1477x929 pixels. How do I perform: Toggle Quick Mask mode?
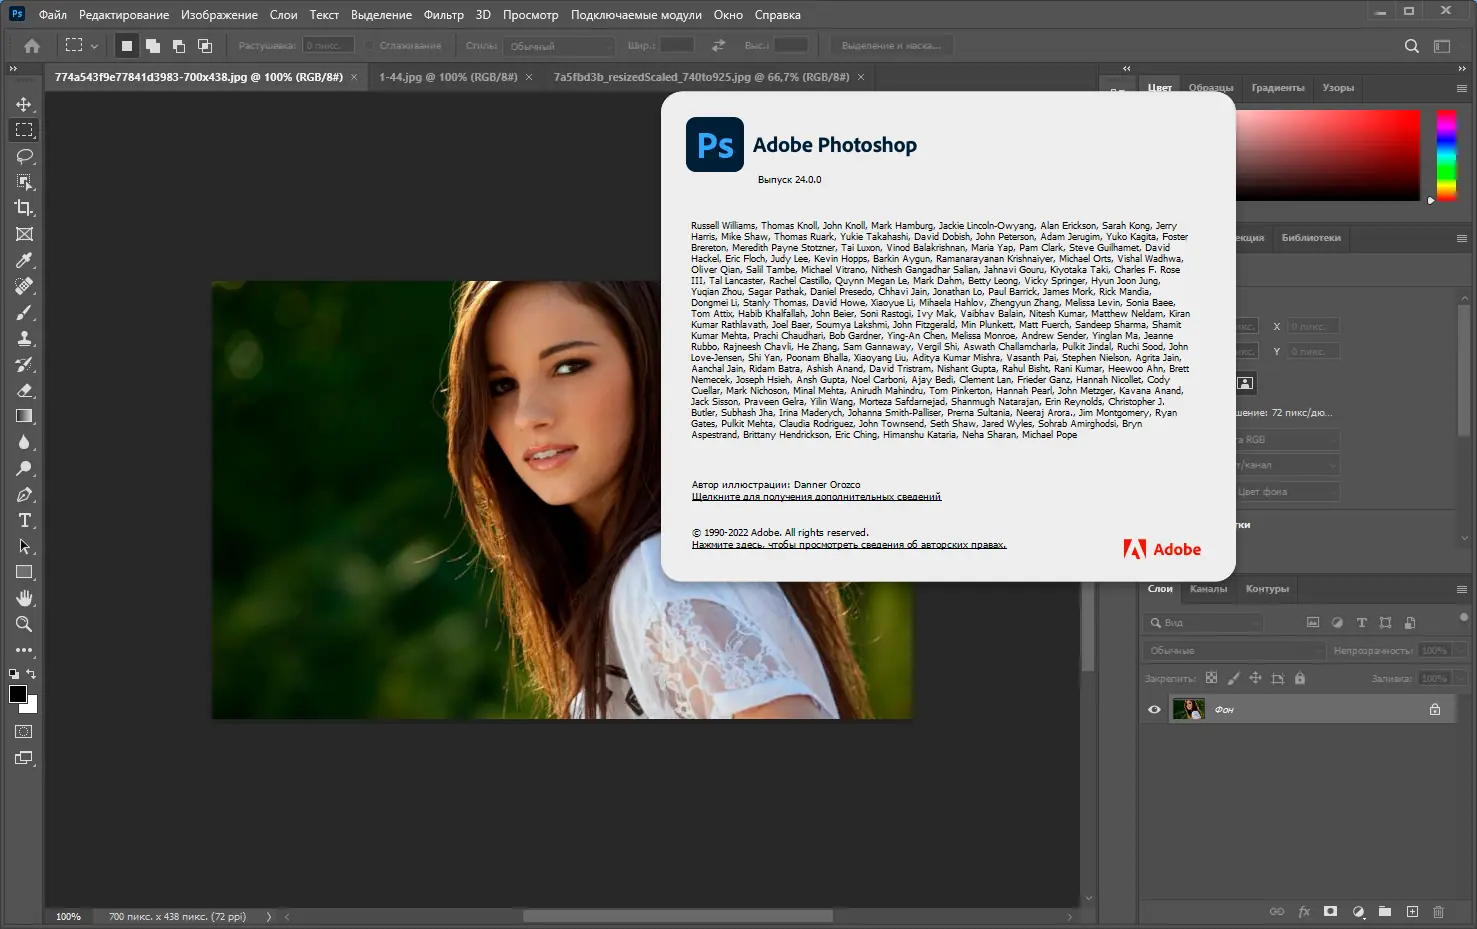(x=24, y=732)
